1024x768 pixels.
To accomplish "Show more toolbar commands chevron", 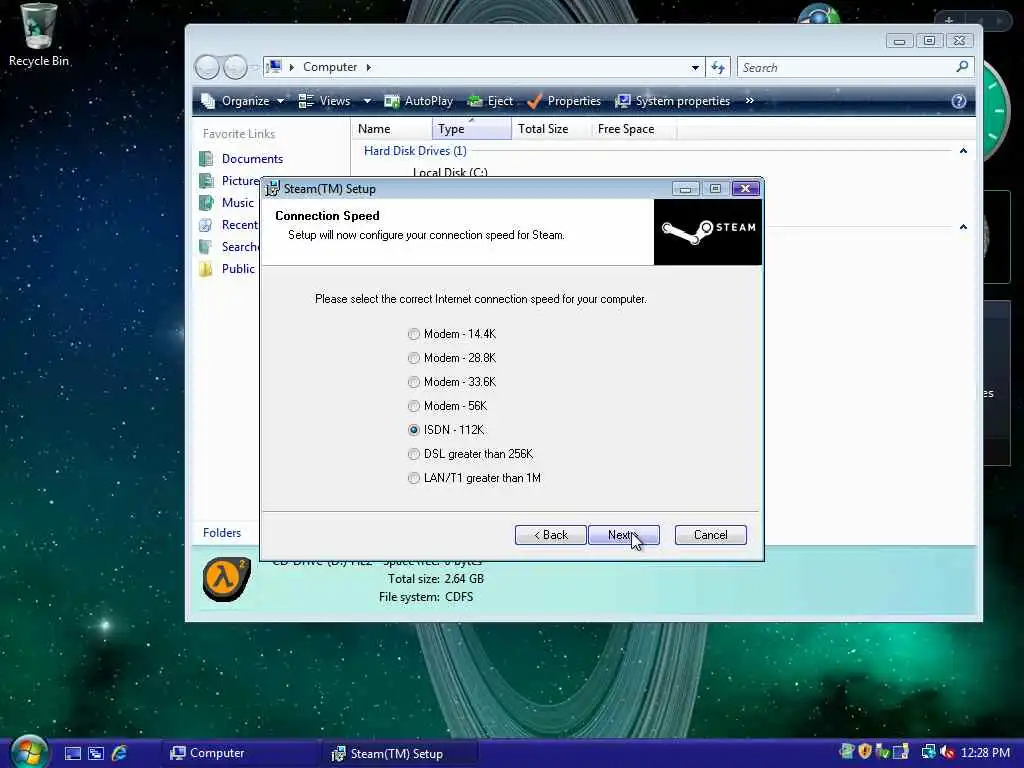I will (x=750, y=101).
